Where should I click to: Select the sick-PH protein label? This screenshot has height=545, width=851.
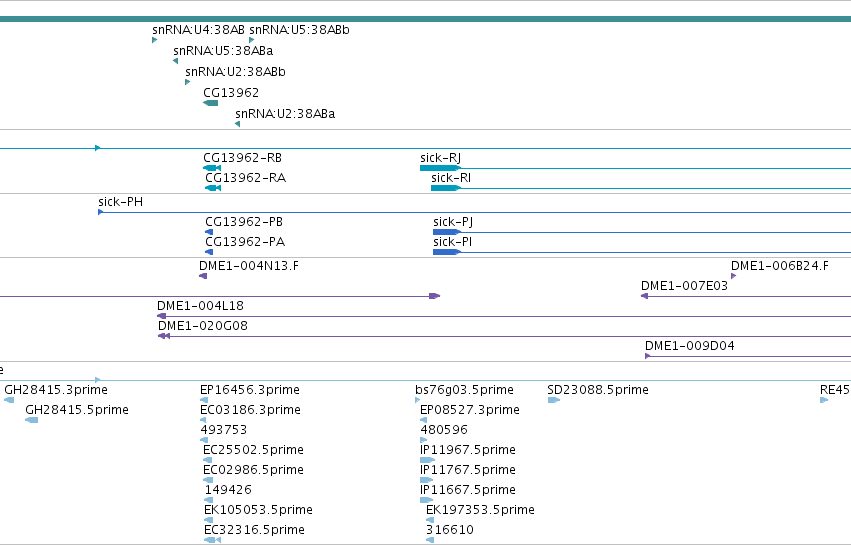[x=120, y=202]
